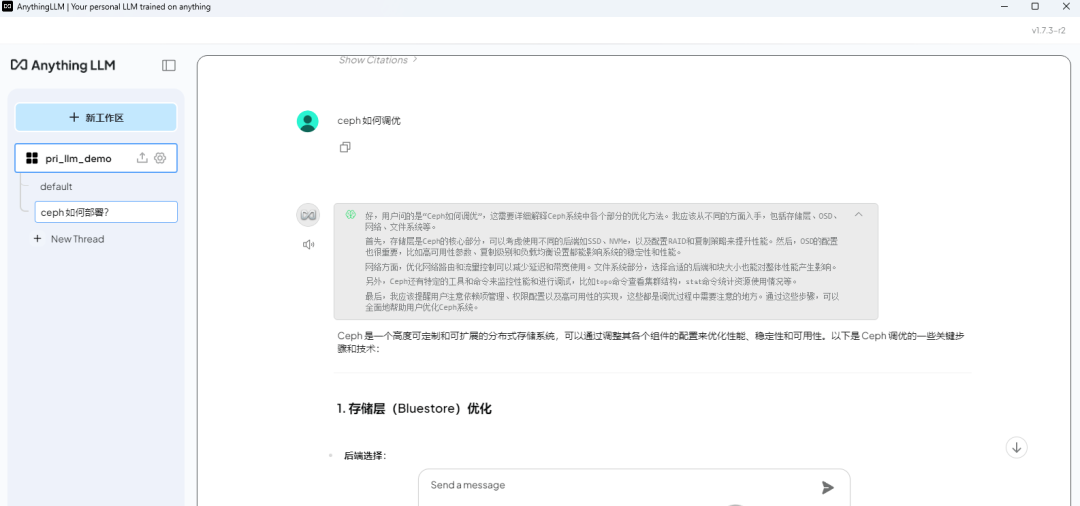Click the thought brain icon
This screenshot has height=506, width=1080.
click(351, 215)
